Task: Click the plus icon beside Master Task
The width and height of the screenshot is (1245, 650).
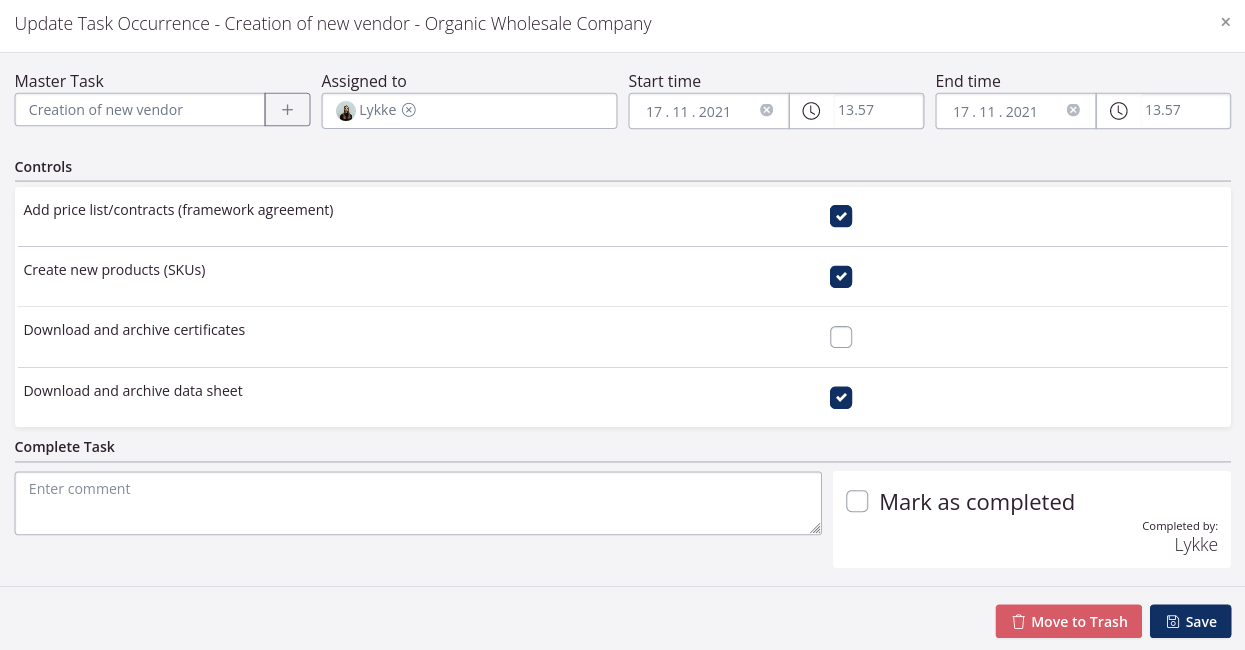Action: (287, 110)
